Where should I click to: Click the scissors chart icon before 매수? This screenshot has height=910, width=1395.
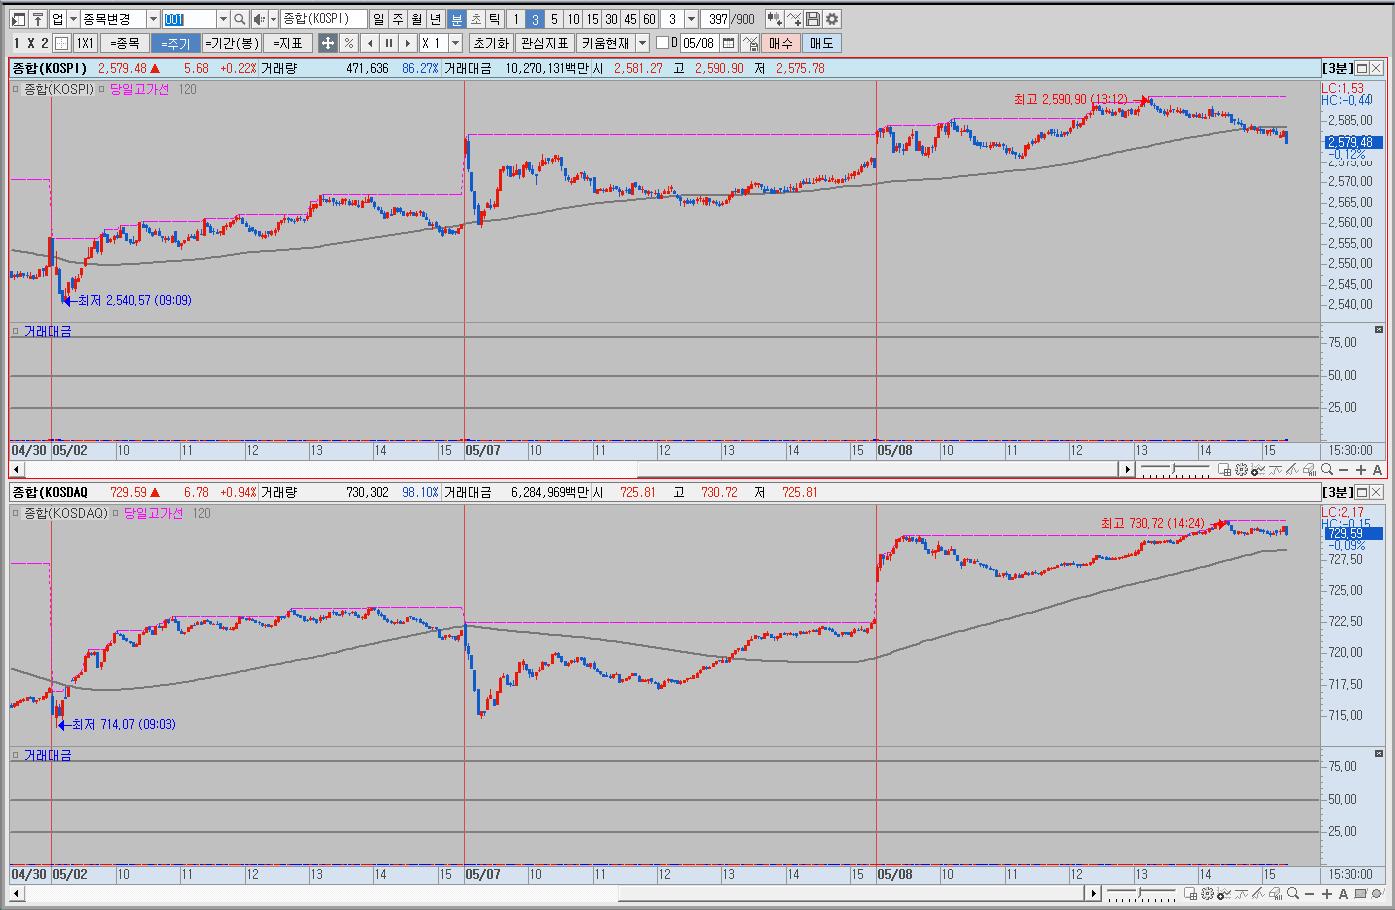pyautogui.click(x=751, y=43)
